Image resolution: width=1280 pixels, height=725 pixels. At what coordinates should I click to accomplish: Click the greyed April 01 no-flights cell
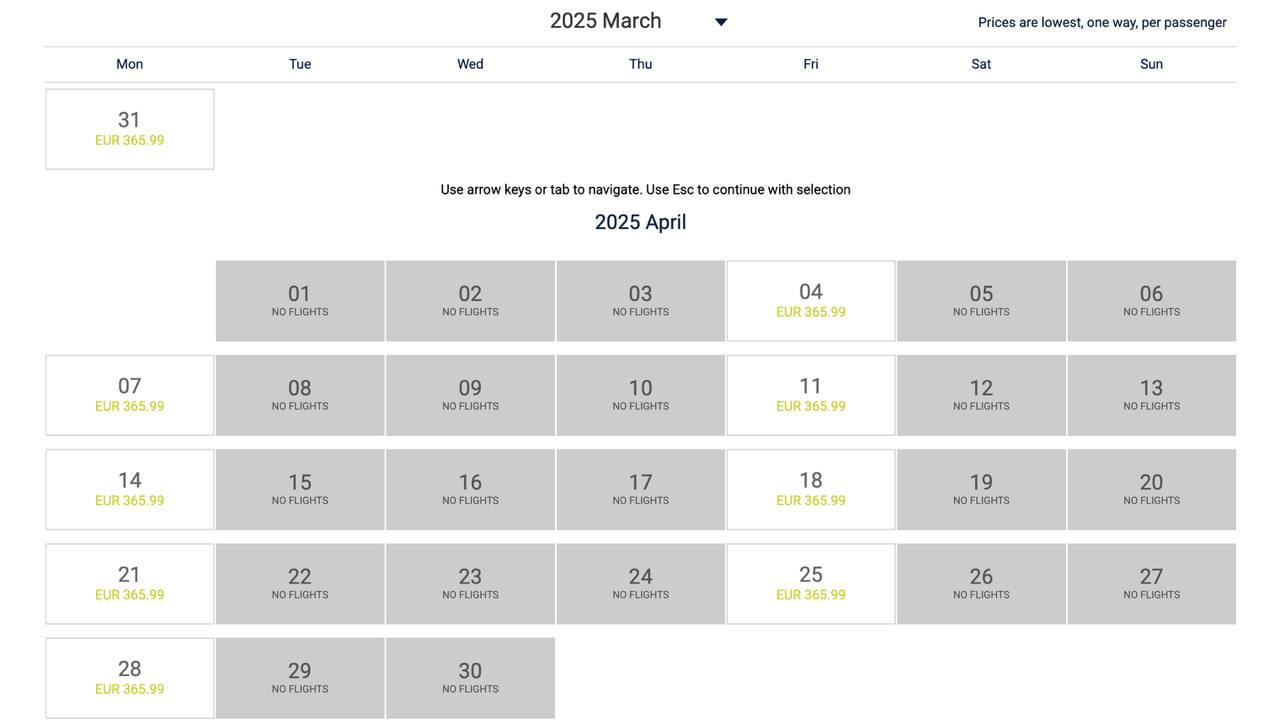(300, 301)
